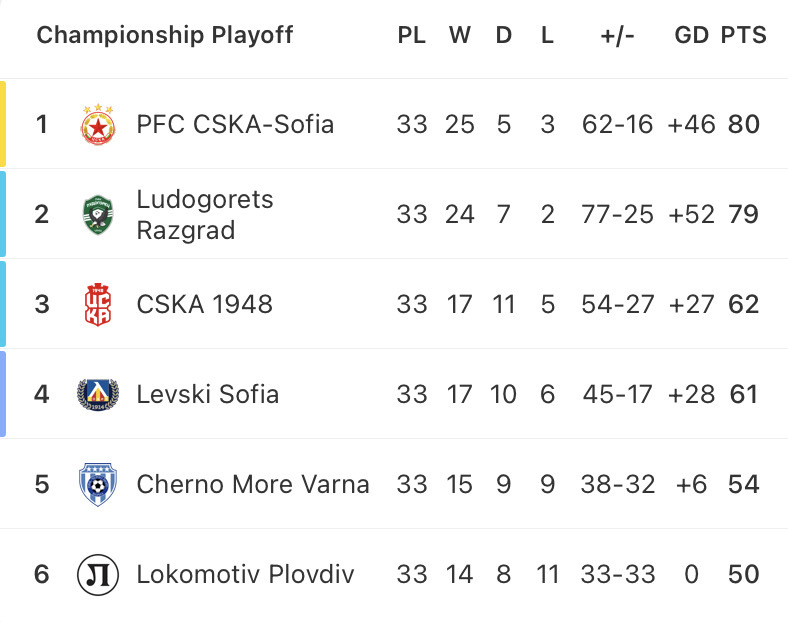Open the Ludogorets Razgrad team link
Screen dimensions: 788x623
coord(205,215)
